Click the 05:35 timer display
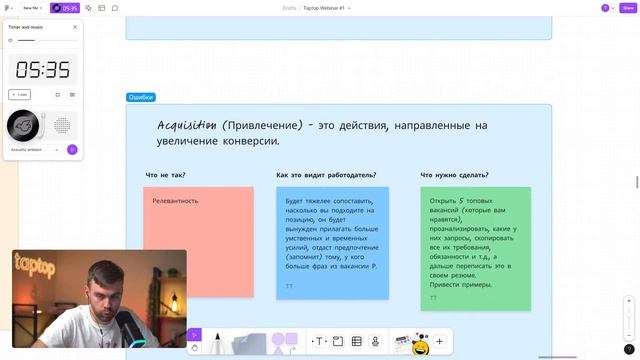This screenshot has height=360, width=640. point(43,69)
